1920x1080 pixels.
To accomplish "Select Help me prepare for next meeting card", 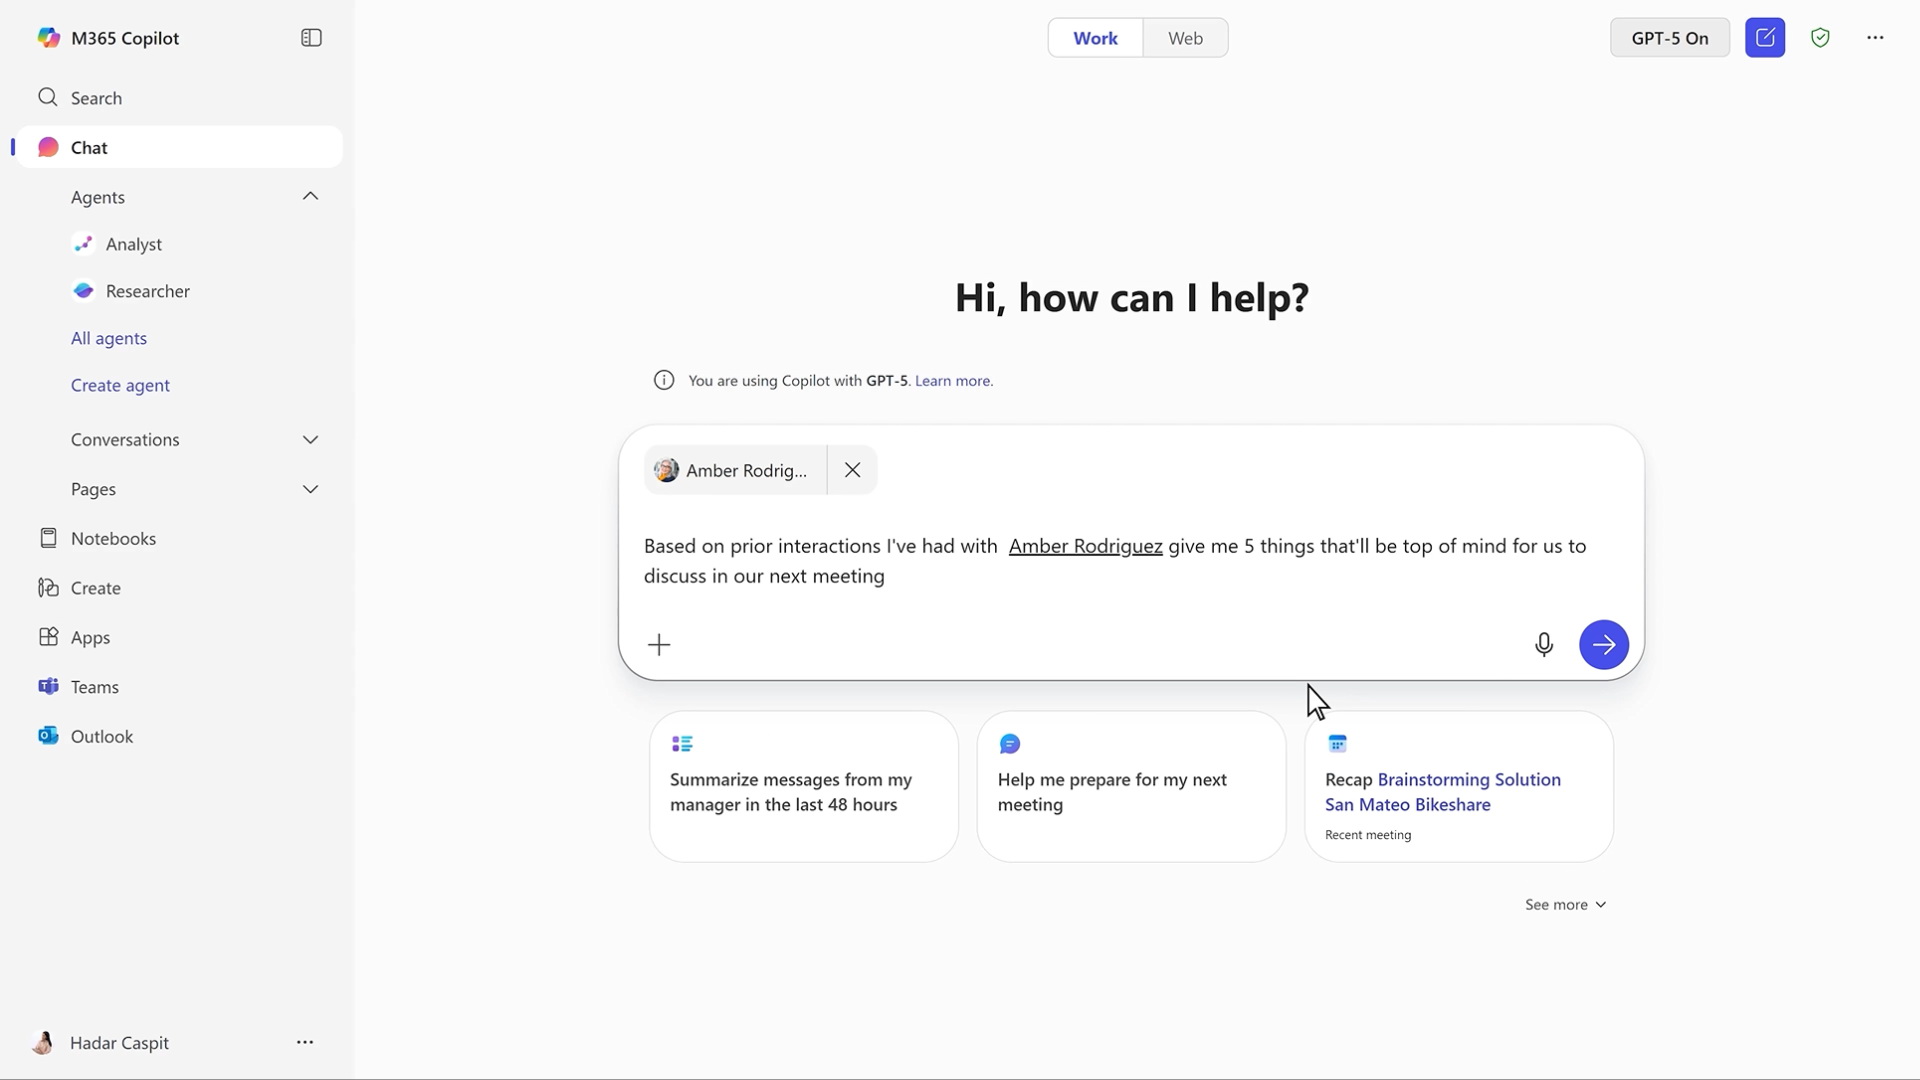I will [1131, 787].
